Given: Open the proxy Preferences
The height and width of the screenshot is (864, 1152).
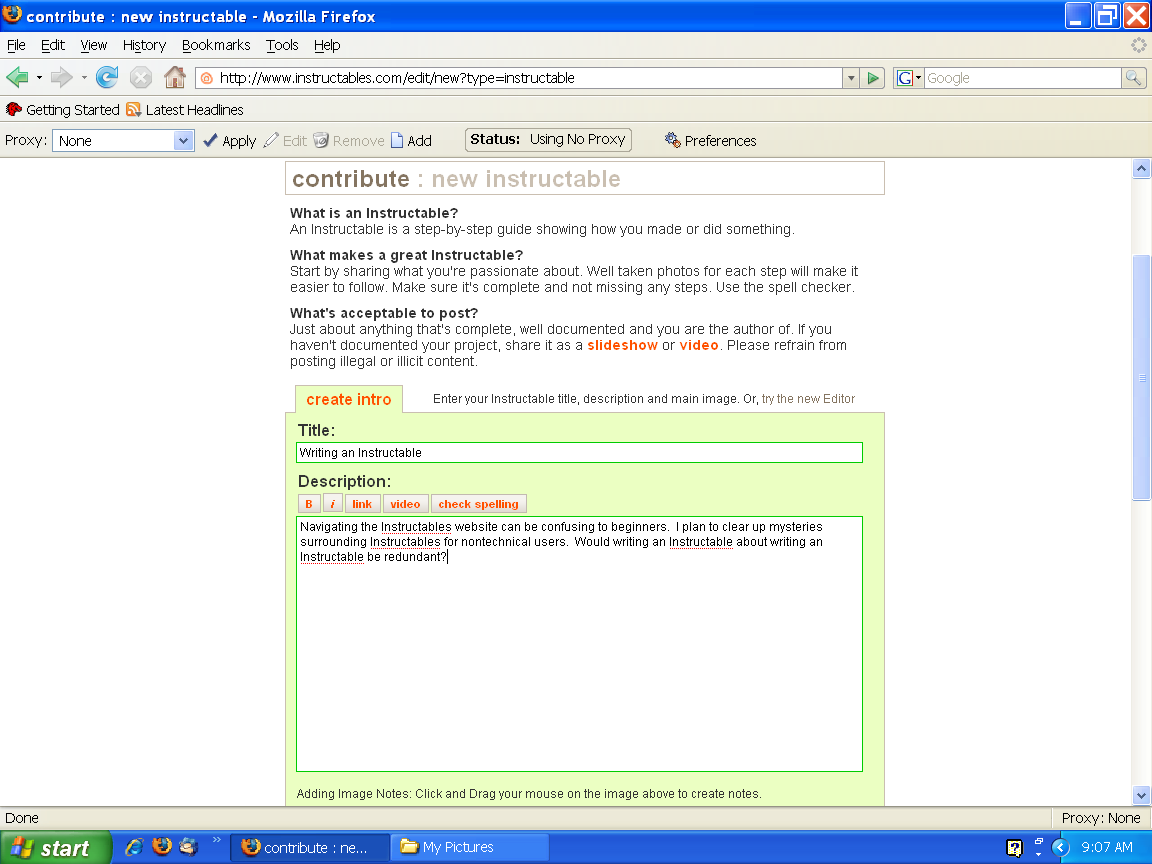Looking at the screenshot, I should pos(719,140).
